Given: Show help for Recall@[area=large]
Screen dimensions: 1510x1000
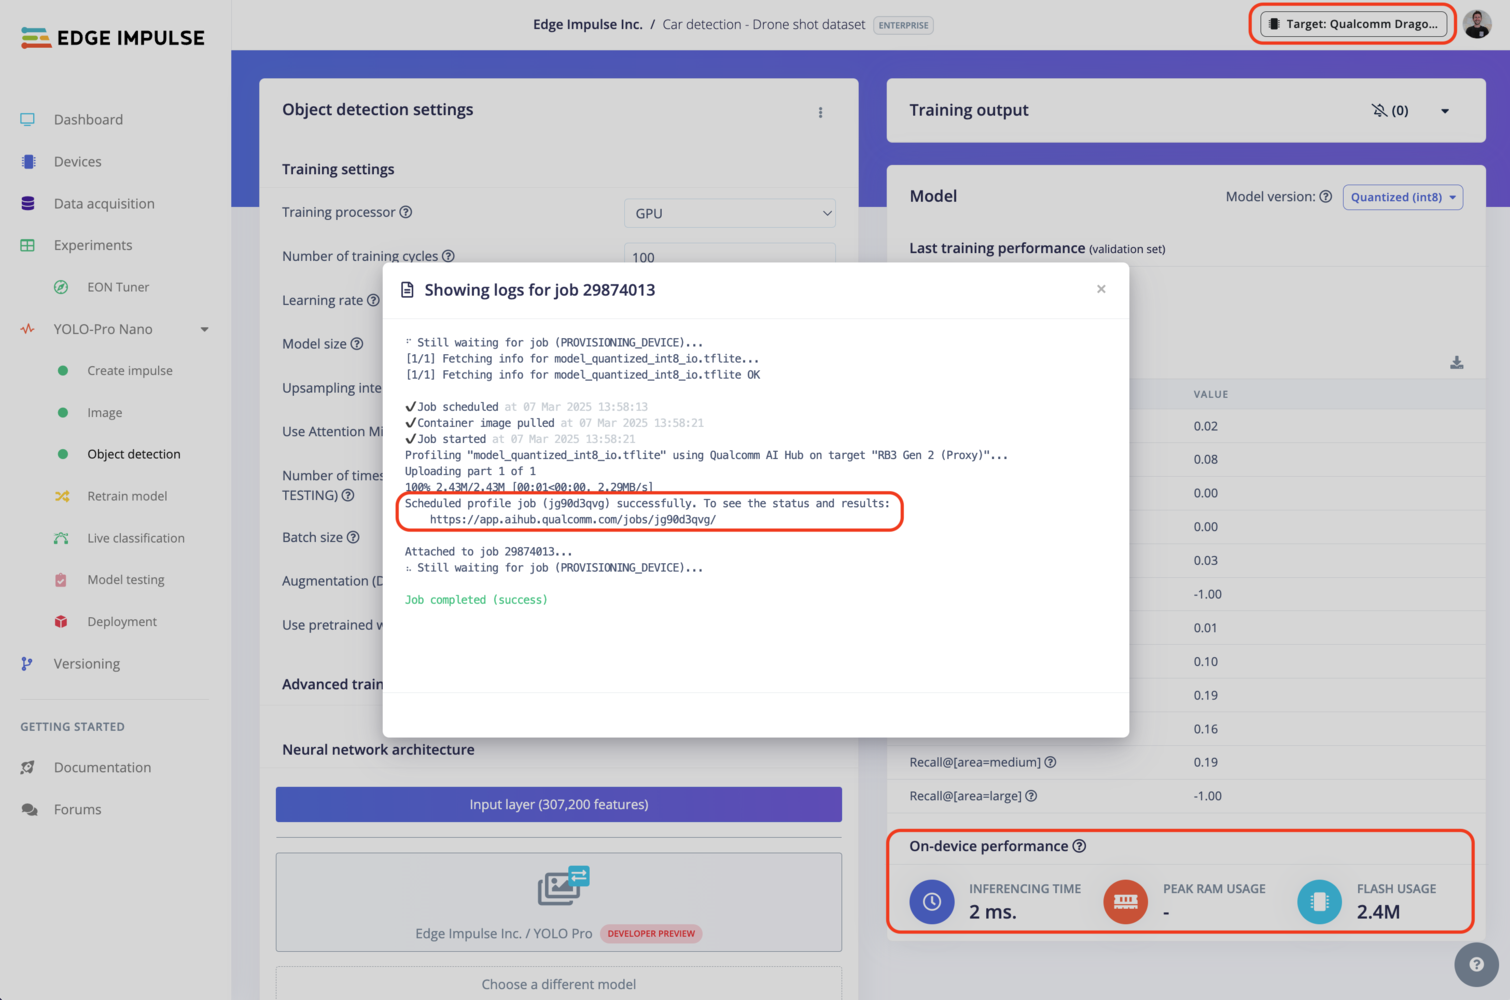Looking at the screenshot, I should coord(1031,796).
